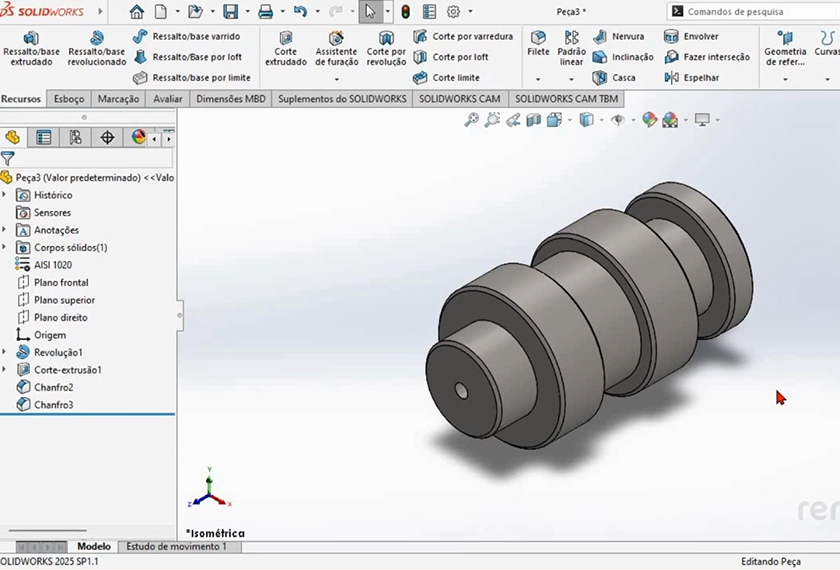Click the traffic light rebuild icon

405,12
